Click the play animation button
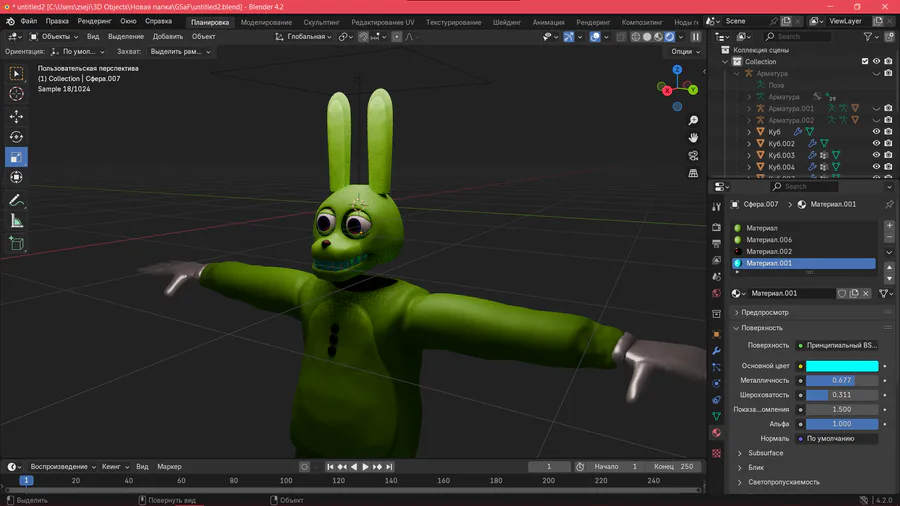The image size is (900, 506). (365, 467)
